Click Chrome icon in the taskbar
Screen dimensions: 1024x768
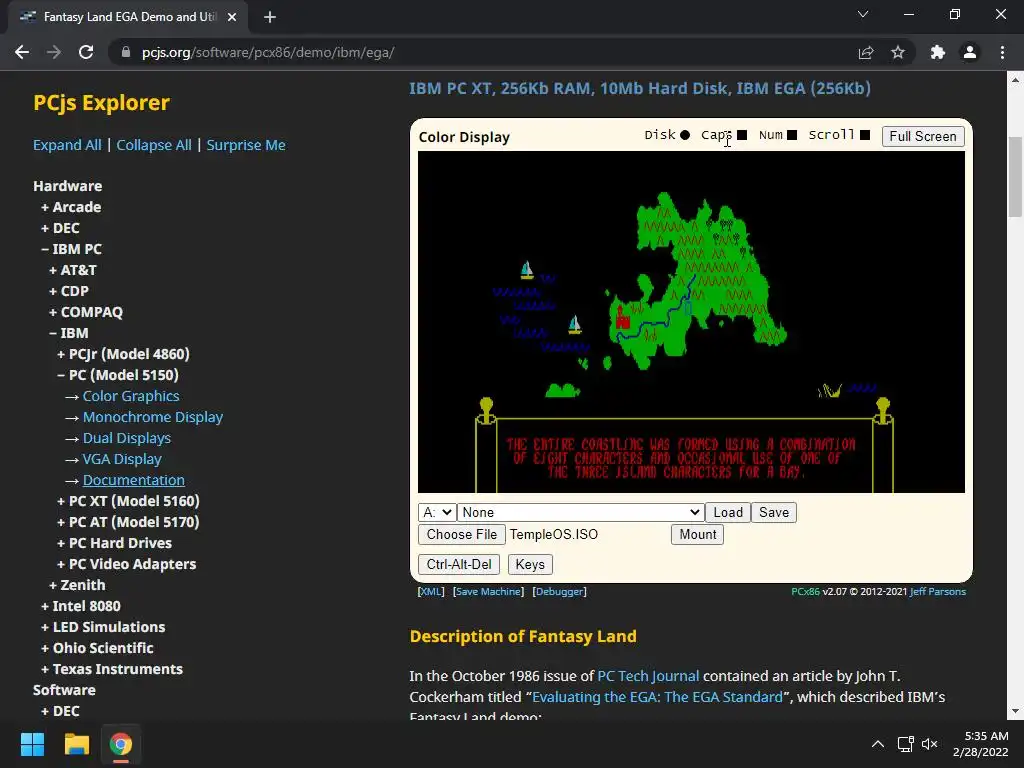121,744
